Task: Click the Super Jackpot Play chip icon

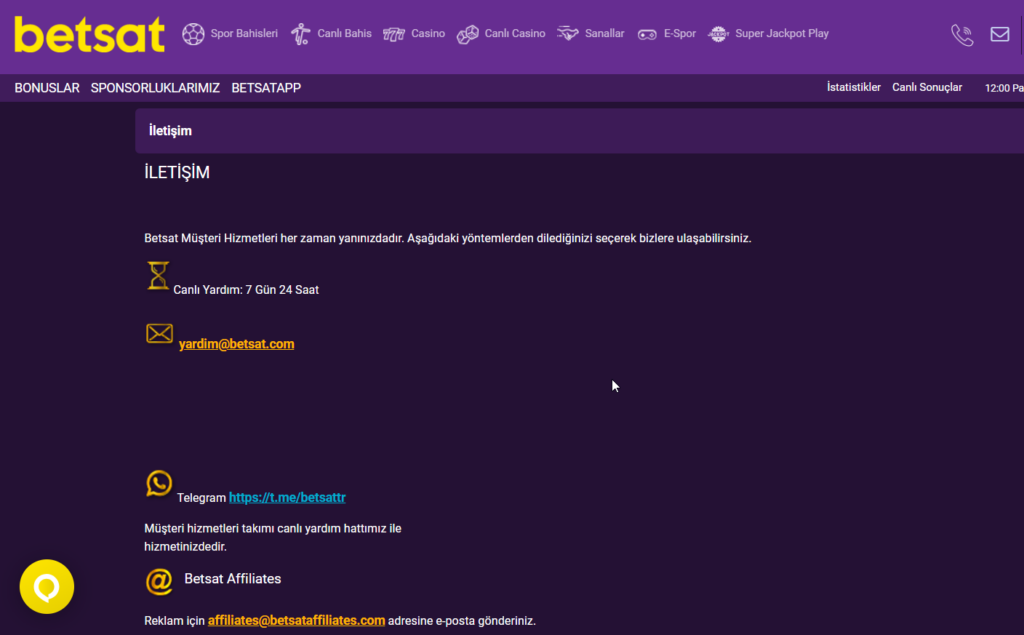Action: coord(718,34)
